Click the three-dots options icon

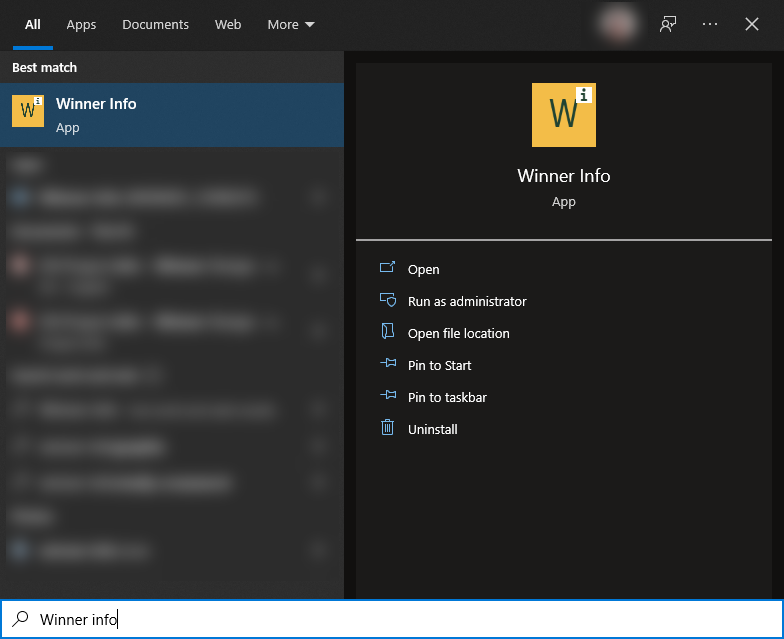pyautogui.click(x=710, y=24)
